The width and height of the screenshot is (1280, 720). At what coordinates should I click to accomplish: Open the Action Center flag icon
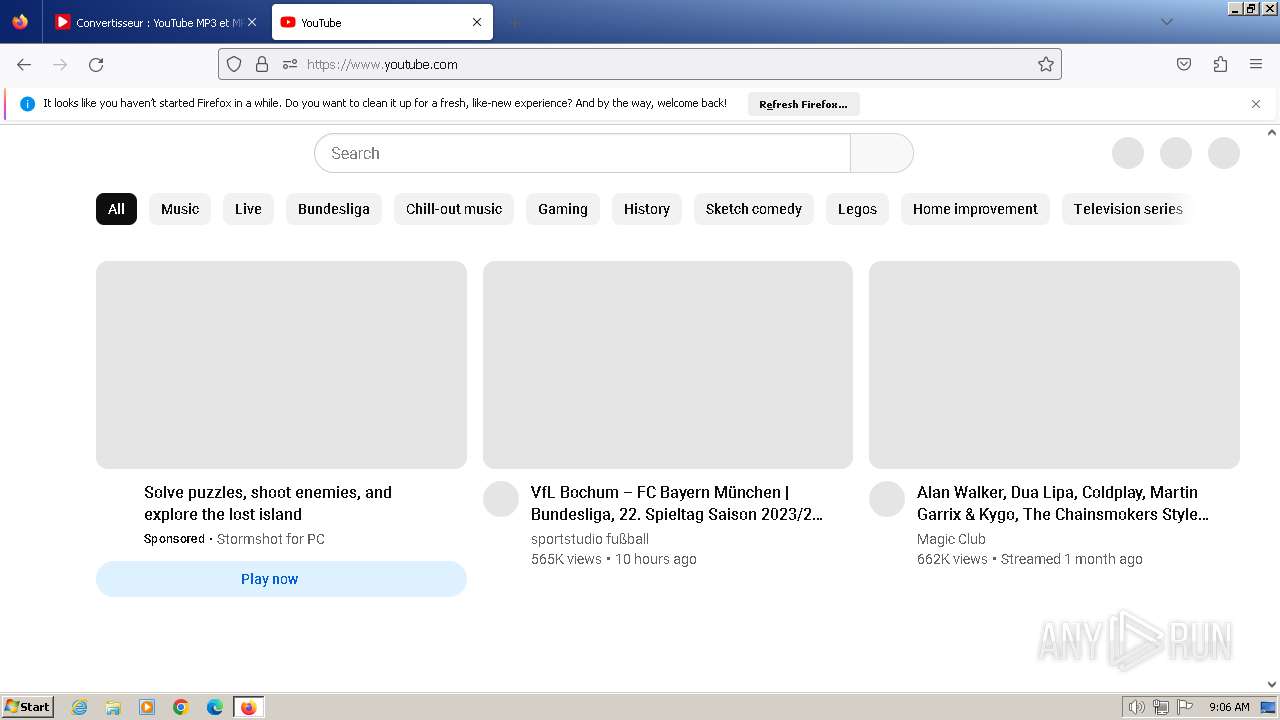pos(1185,707)
